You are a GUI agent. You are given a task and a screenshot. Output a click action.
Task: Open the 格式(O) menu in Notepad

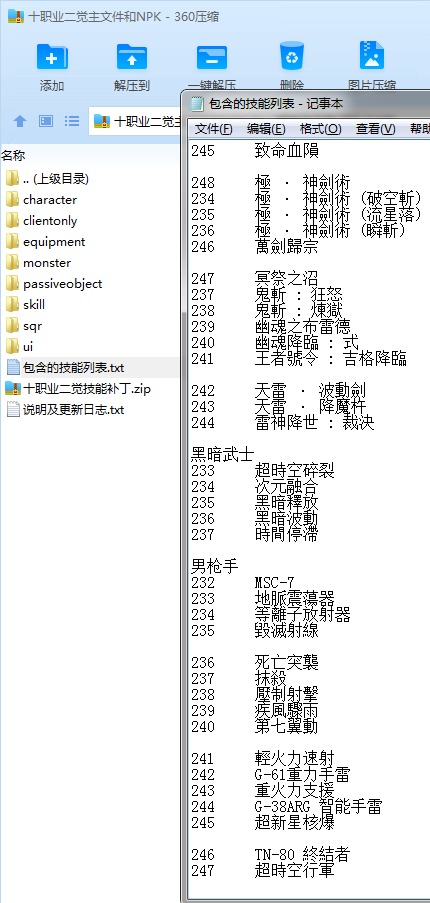(321, 128)
